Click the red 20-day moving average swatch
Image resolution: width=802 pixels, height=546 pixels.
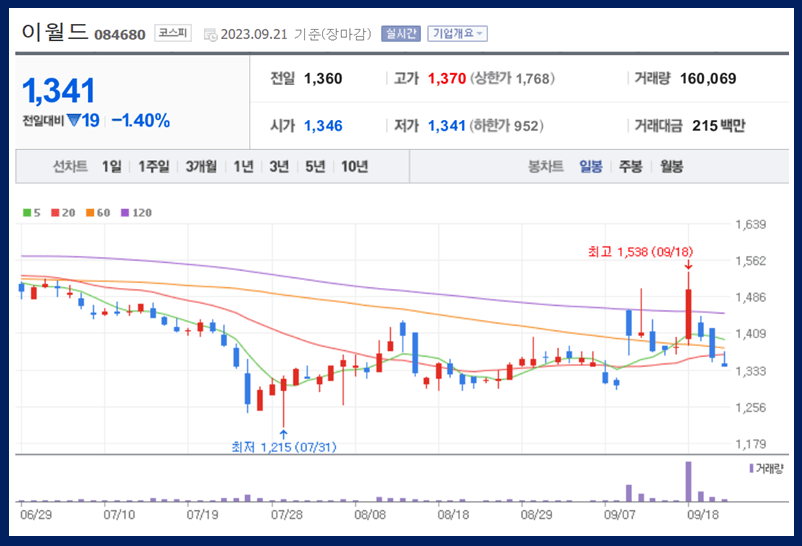point(55,213)
